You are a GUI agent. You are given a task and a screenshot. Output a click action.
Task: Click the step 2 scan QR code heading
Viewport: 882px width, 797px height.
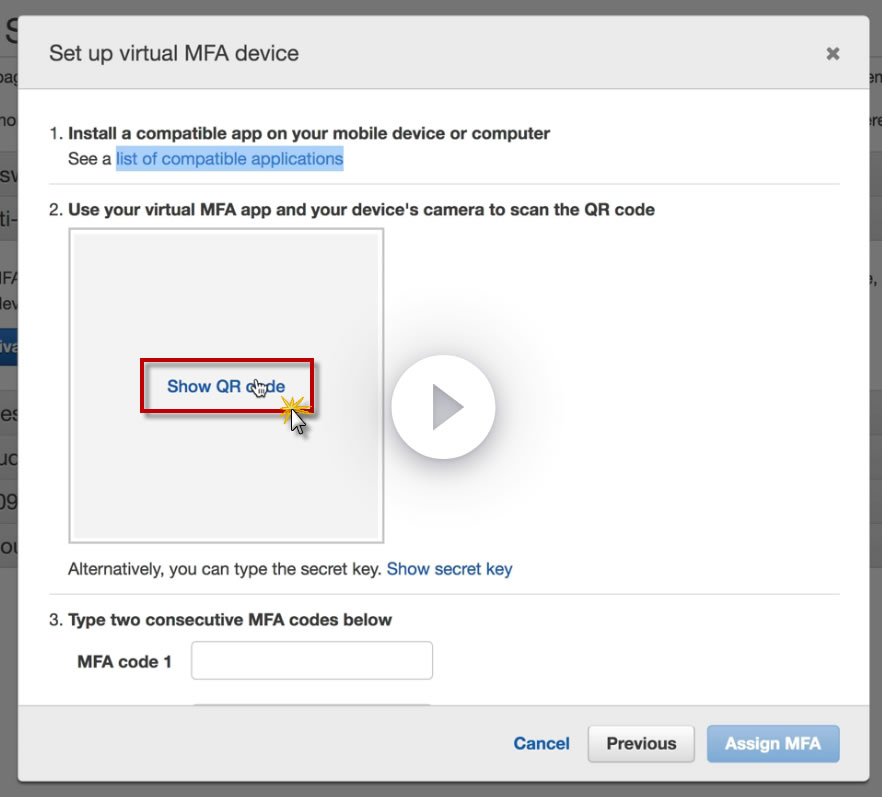[360, 210]
